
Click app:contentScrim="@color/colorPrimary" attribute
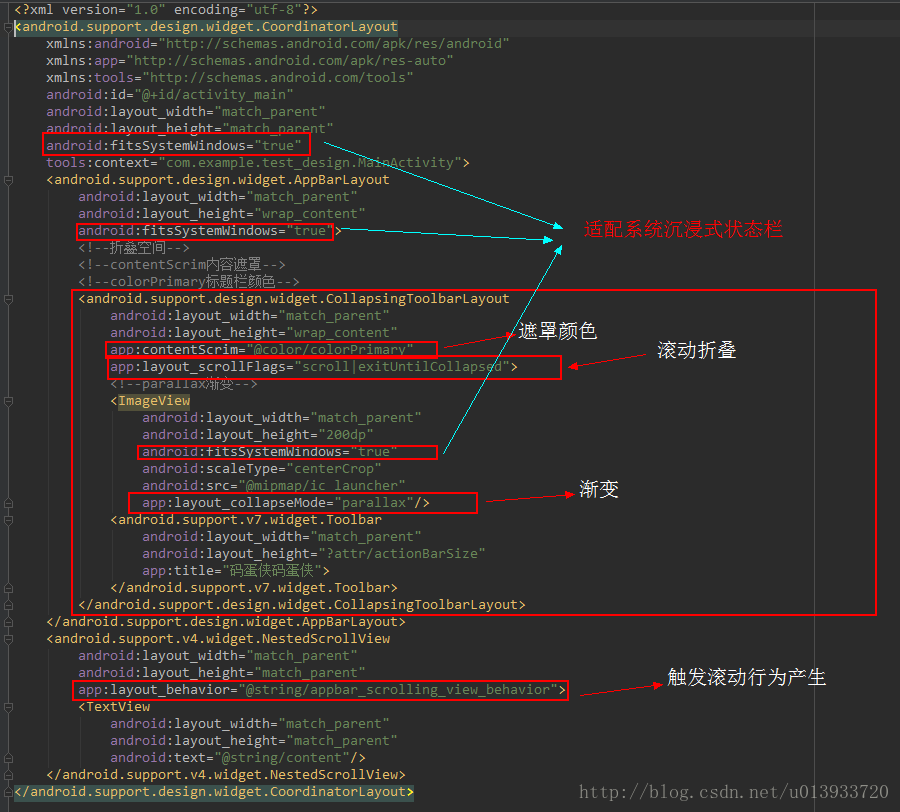point(262,349)
